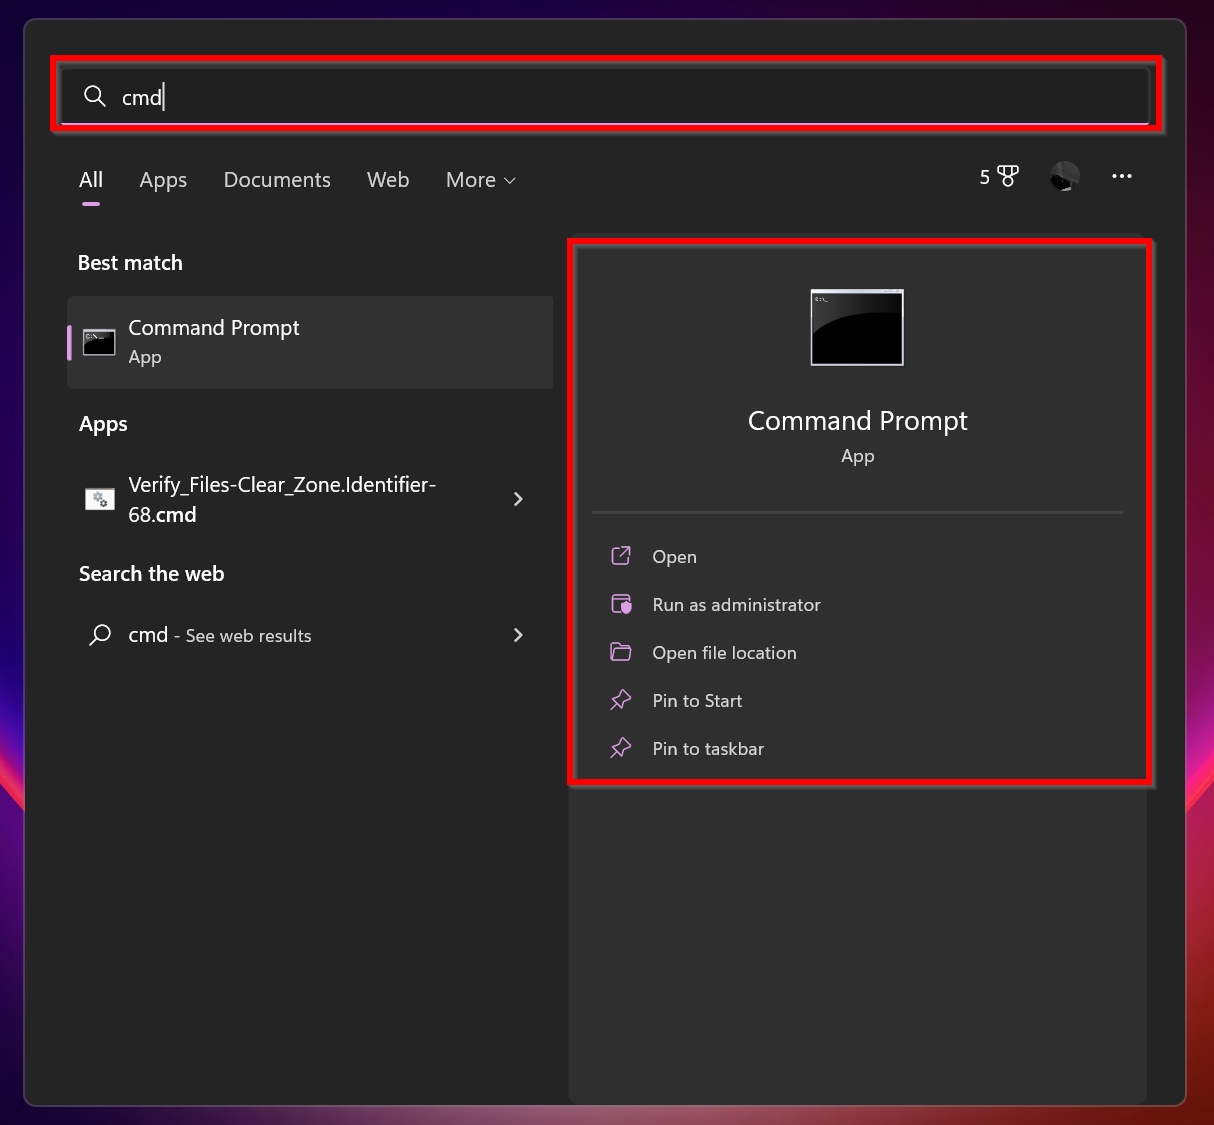Choose Pin to Start
1214x1125 pixels.
(x=858, y=701)
